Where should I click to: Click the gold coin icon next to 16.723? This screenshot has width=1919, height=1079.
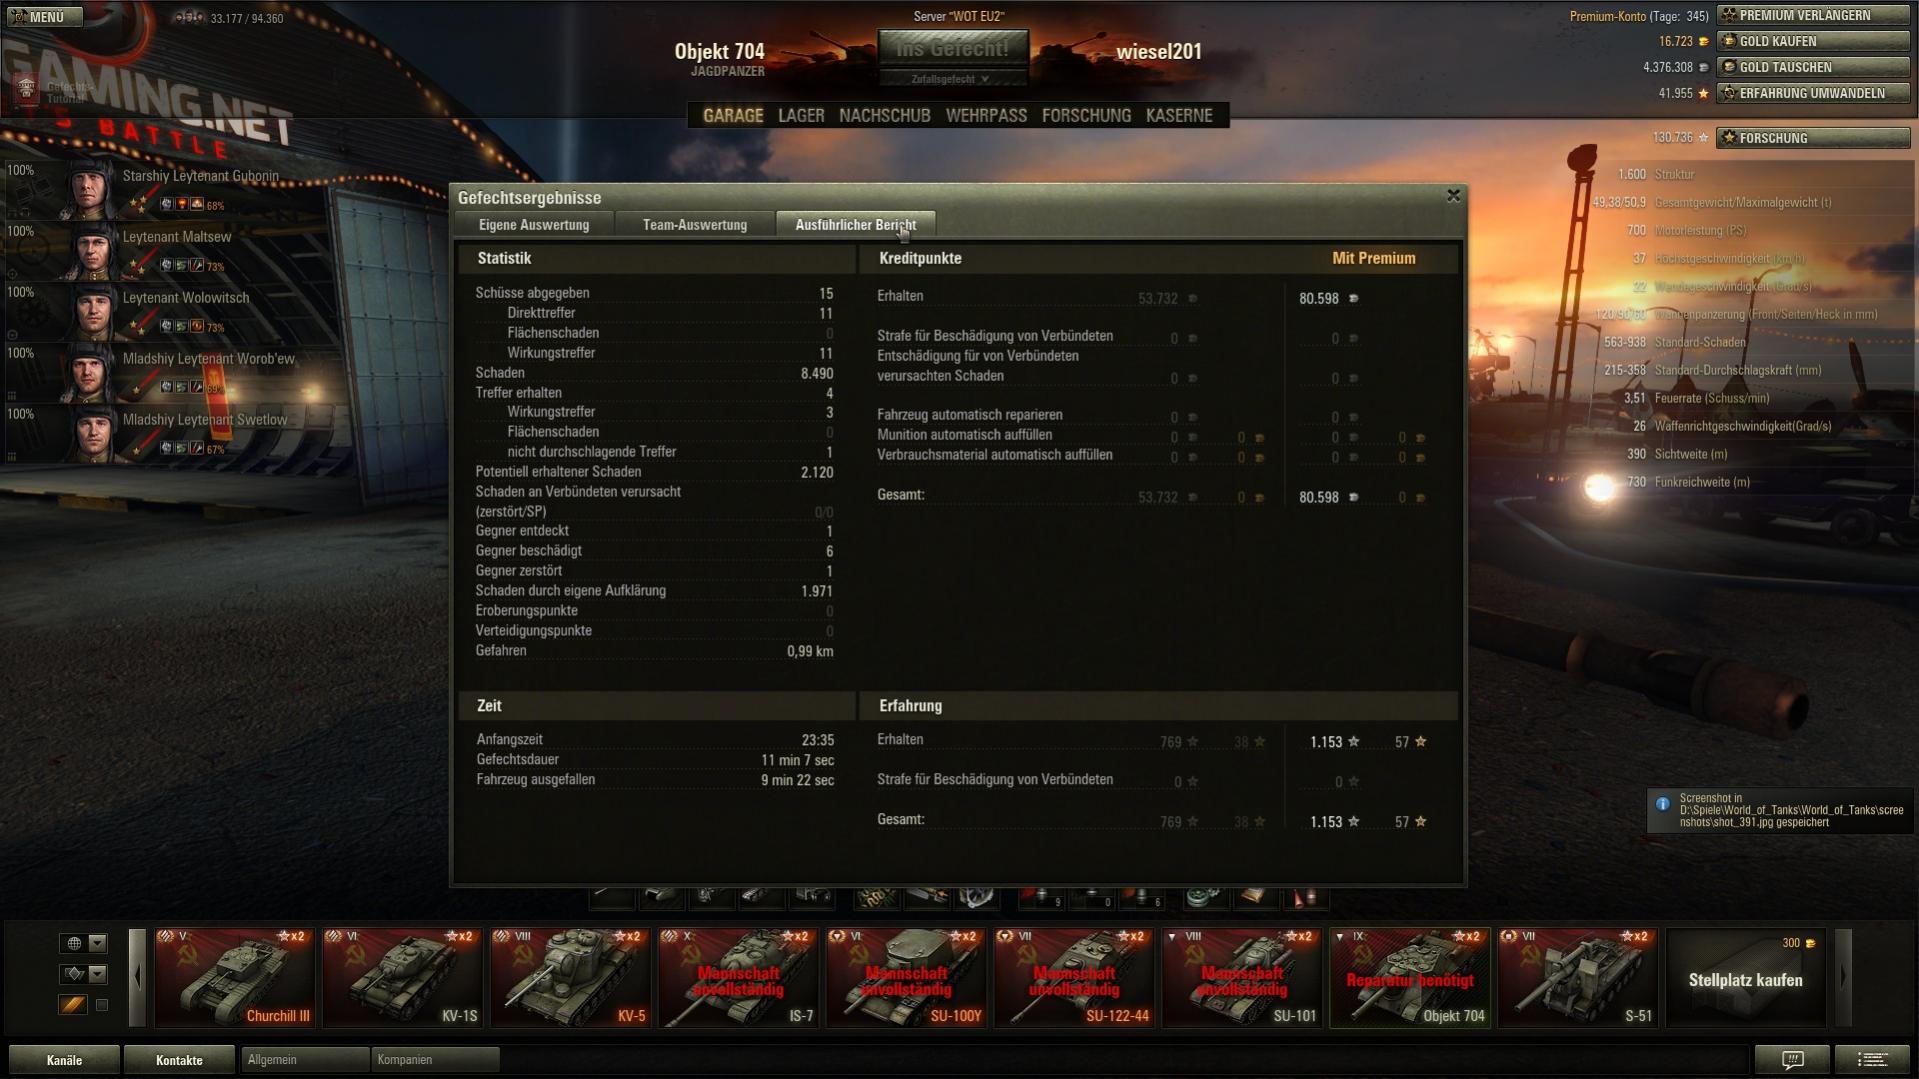pyautogui.click(x=1703, y=41)
